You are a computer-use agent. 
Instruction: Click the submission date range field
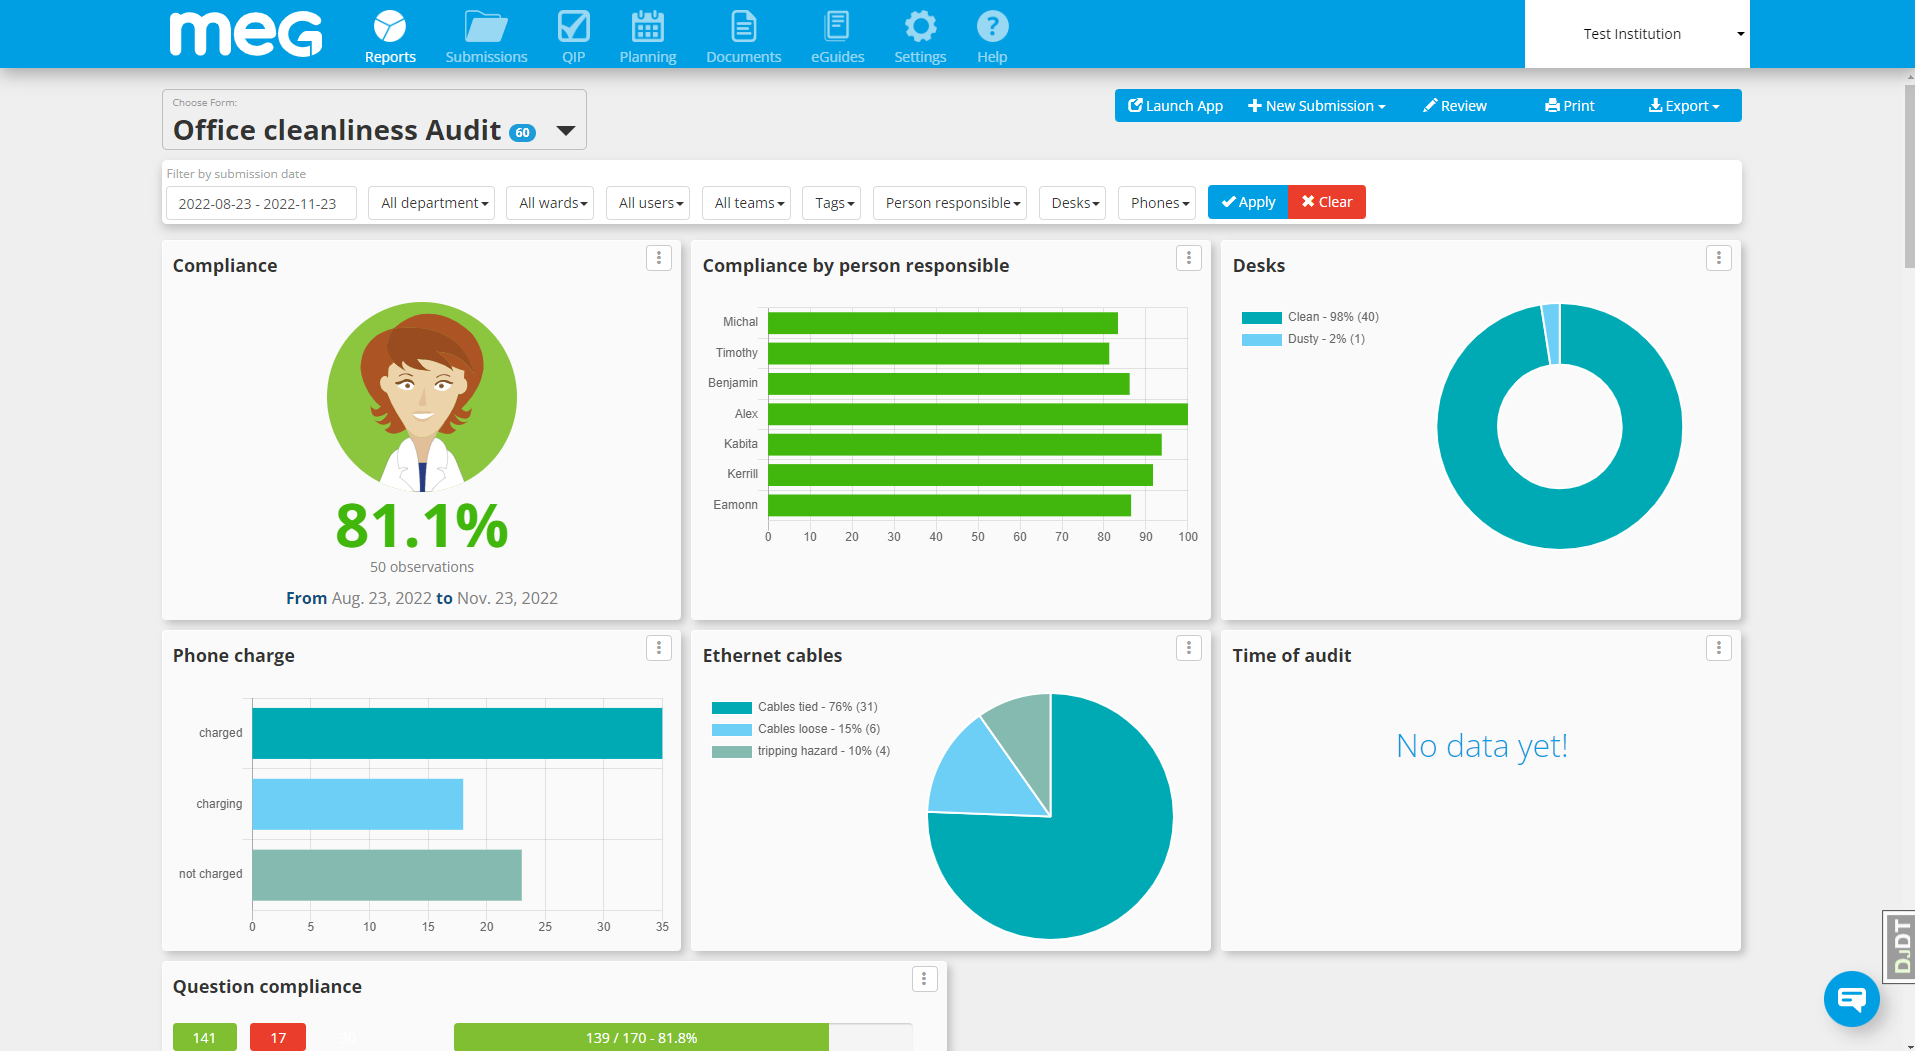point(260,203)
